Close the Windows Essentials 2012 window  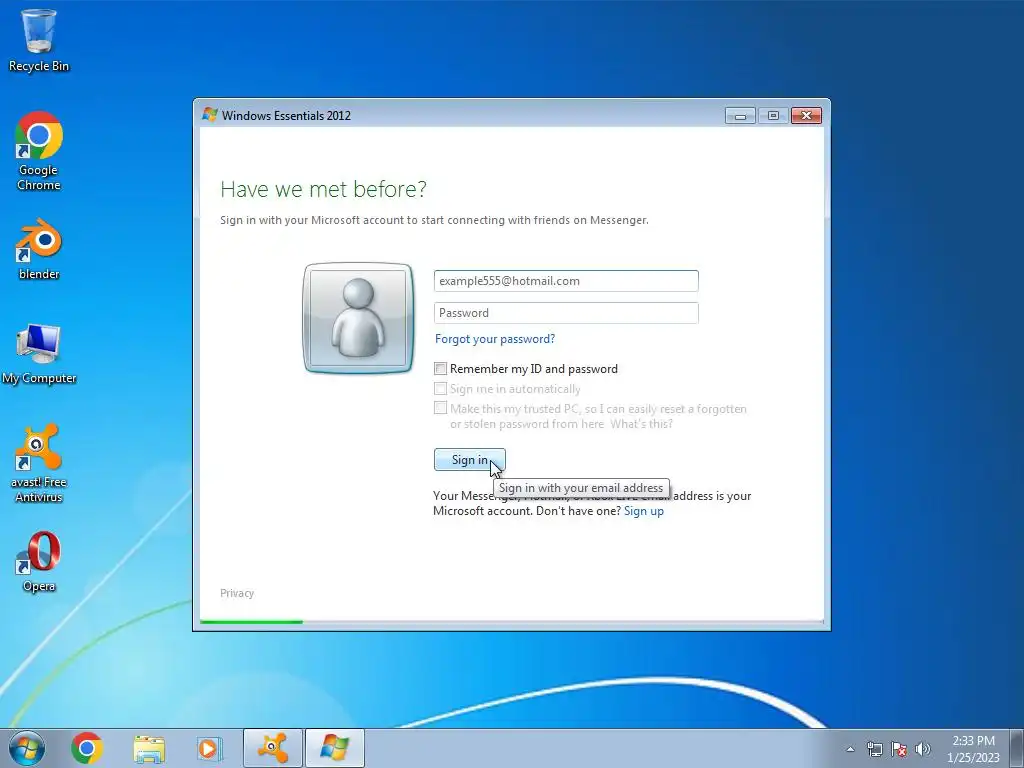click(807, 116)
